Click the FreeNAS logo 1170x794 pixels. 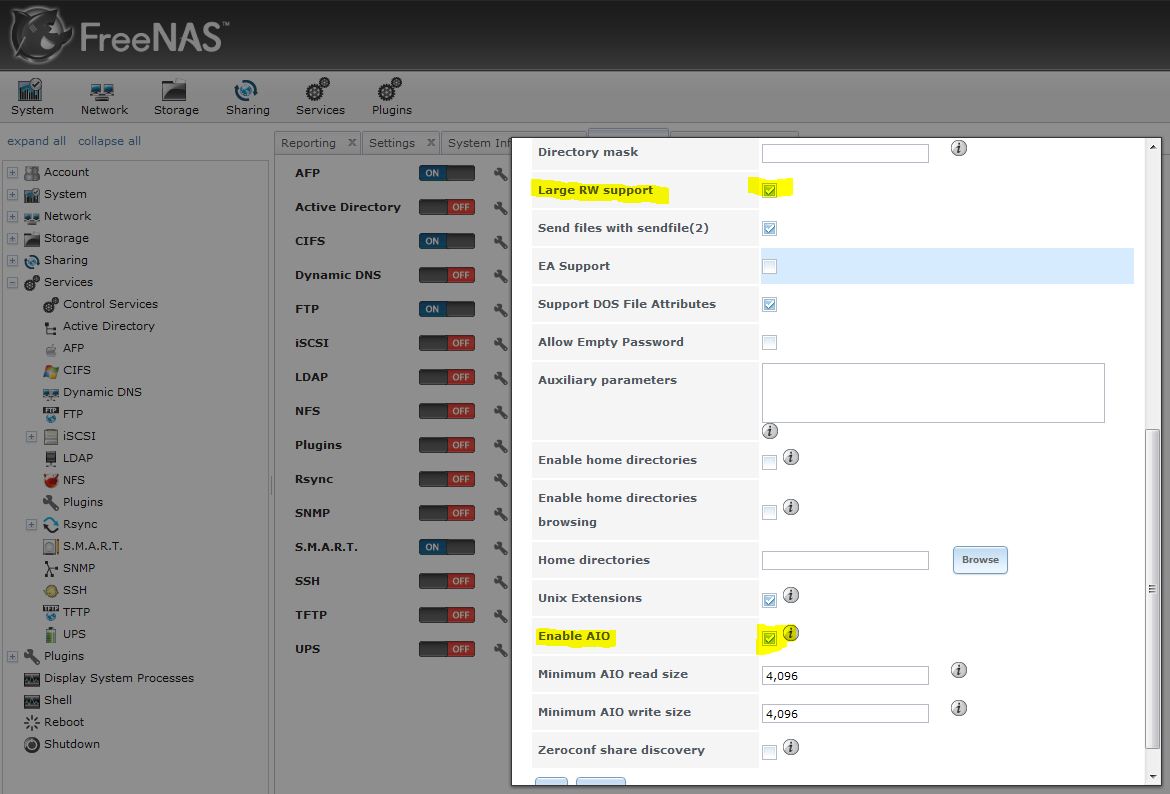(x=119, y=36)
